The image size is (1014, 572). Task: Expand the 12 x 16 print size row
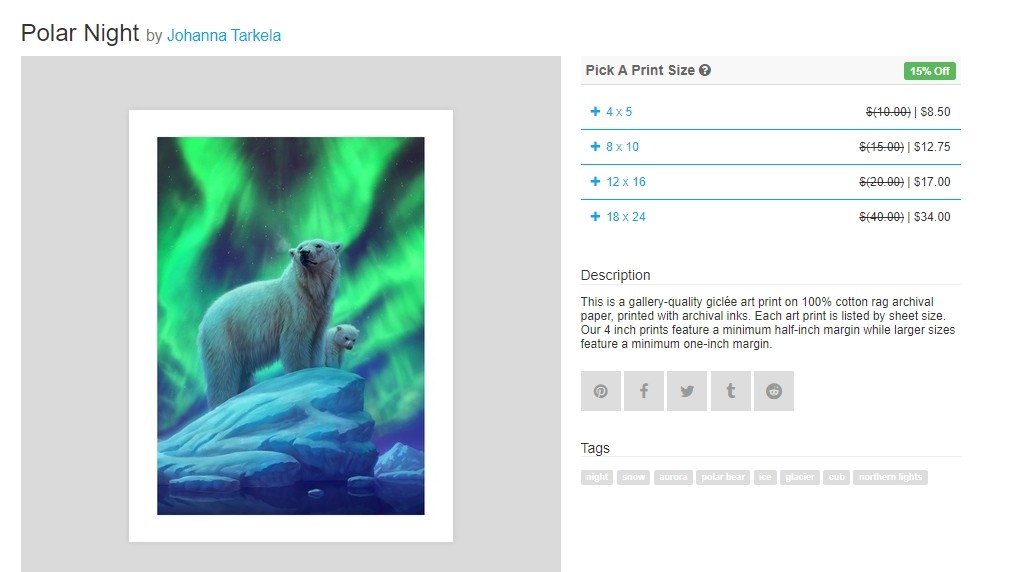click(x=771, y=182)
